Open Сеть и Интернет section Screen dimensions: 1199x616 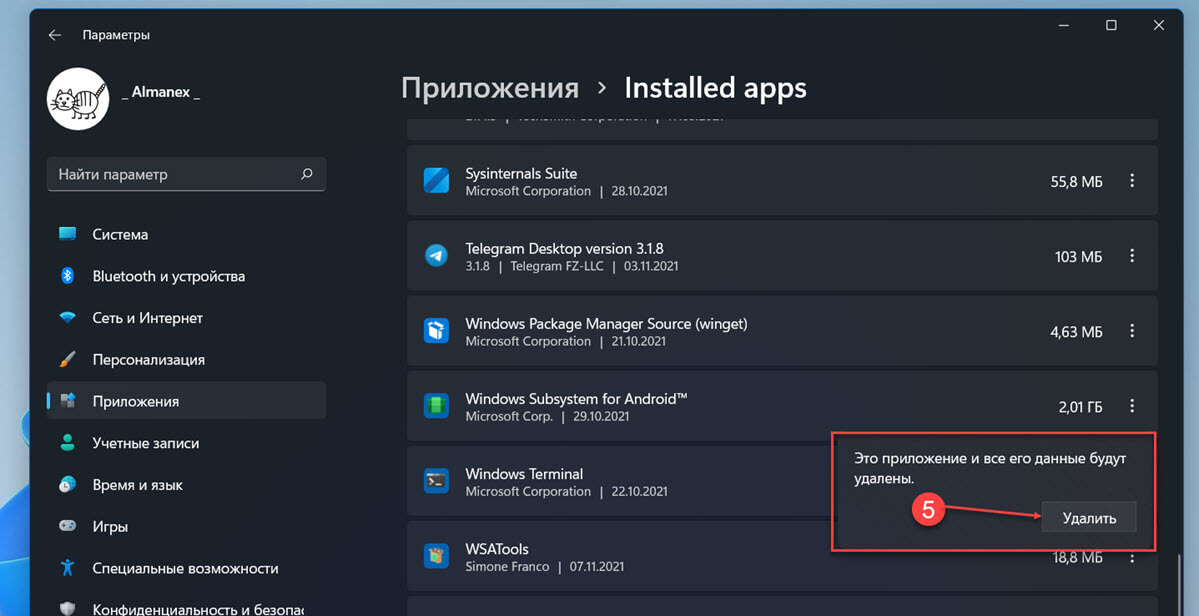click(x=187, y=318)
